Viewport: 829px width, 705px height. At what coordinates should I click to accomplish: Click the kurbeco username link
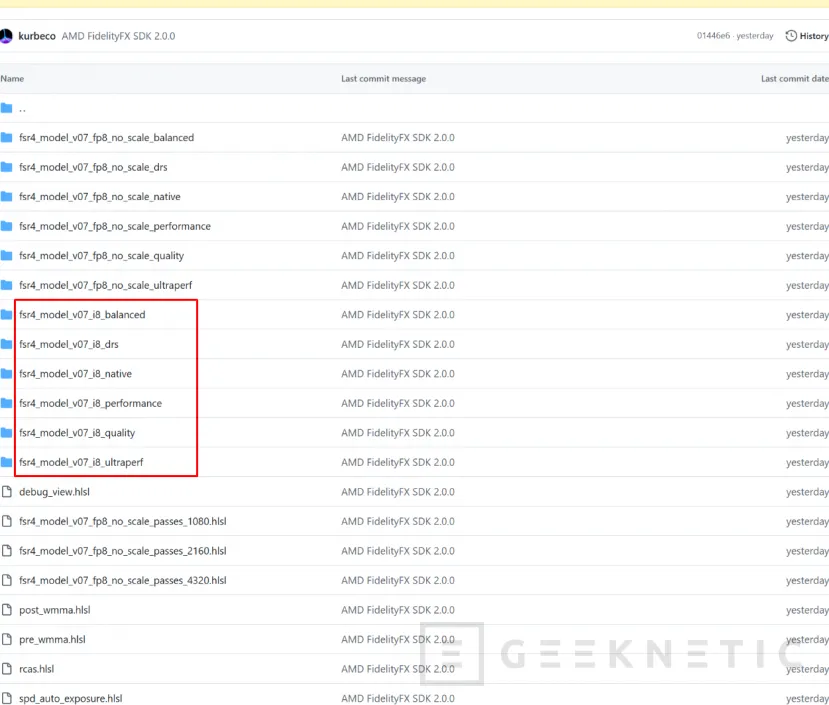pyautogui.click(x=37, y=36)
